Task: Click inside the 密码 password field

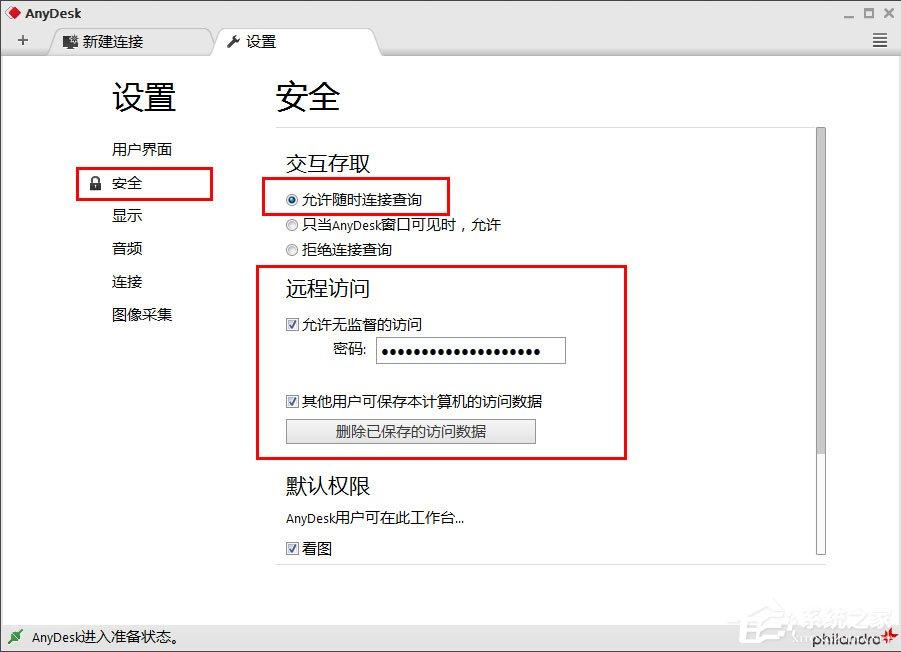Action: (470, 350)
